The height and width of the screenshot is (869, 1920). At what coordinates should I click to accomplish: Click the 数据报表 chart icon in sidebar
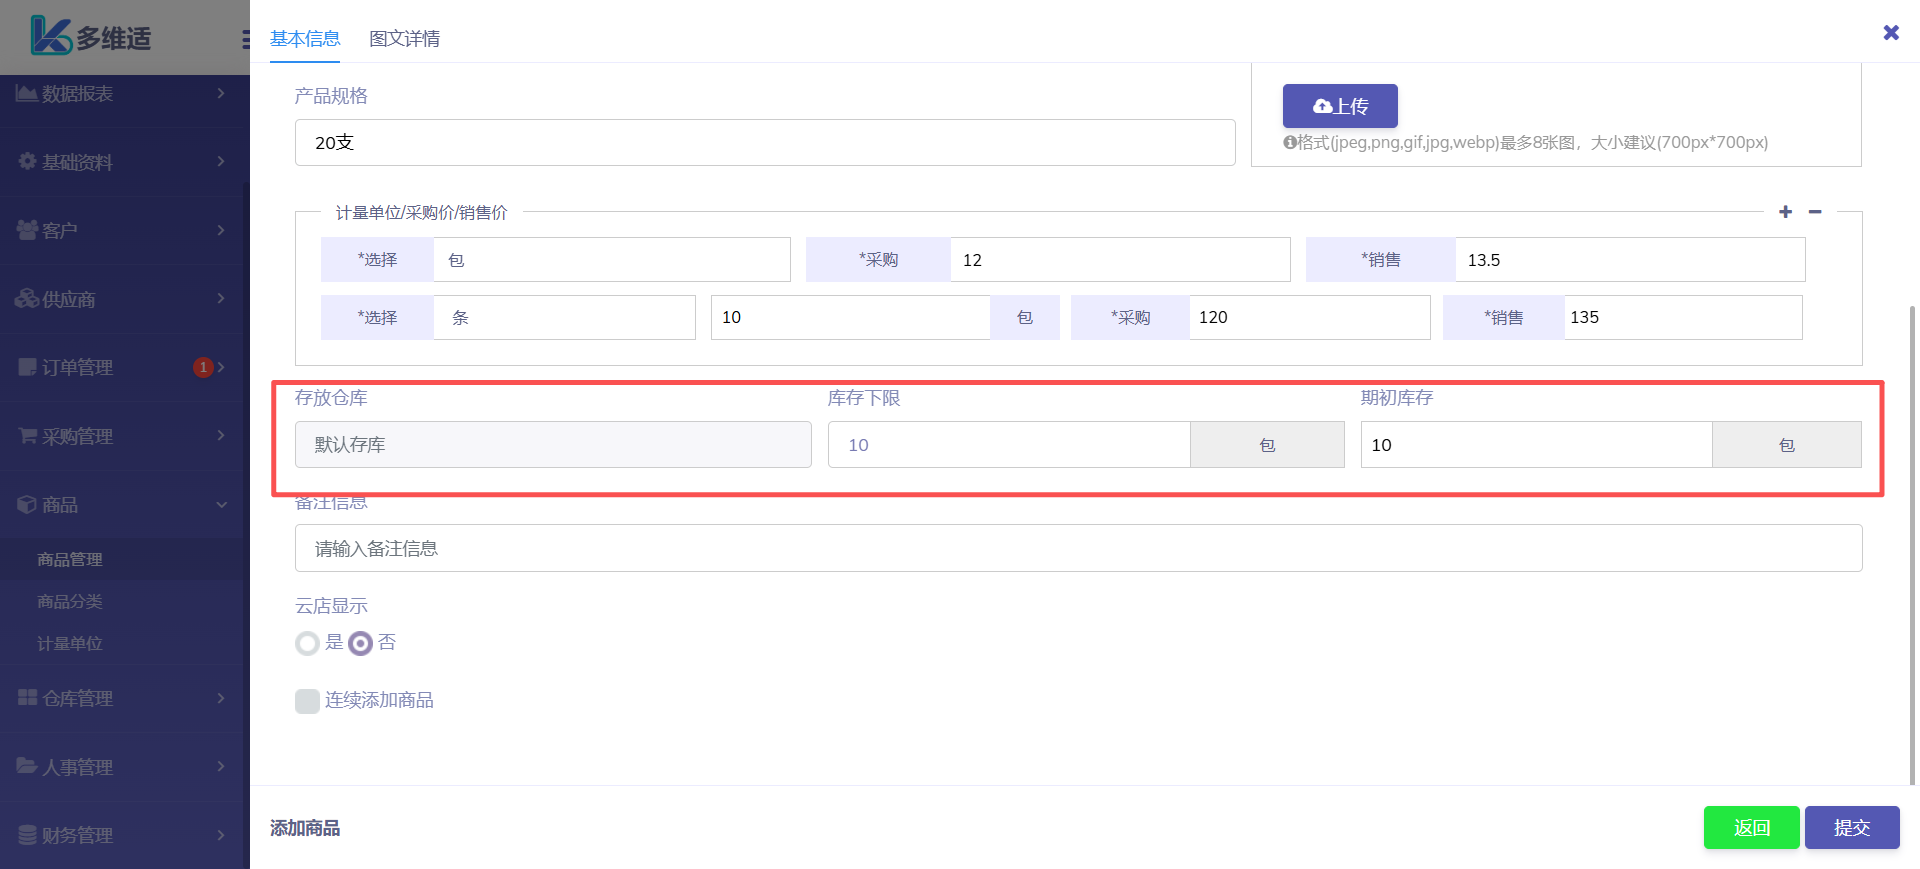tap(27, 93)
